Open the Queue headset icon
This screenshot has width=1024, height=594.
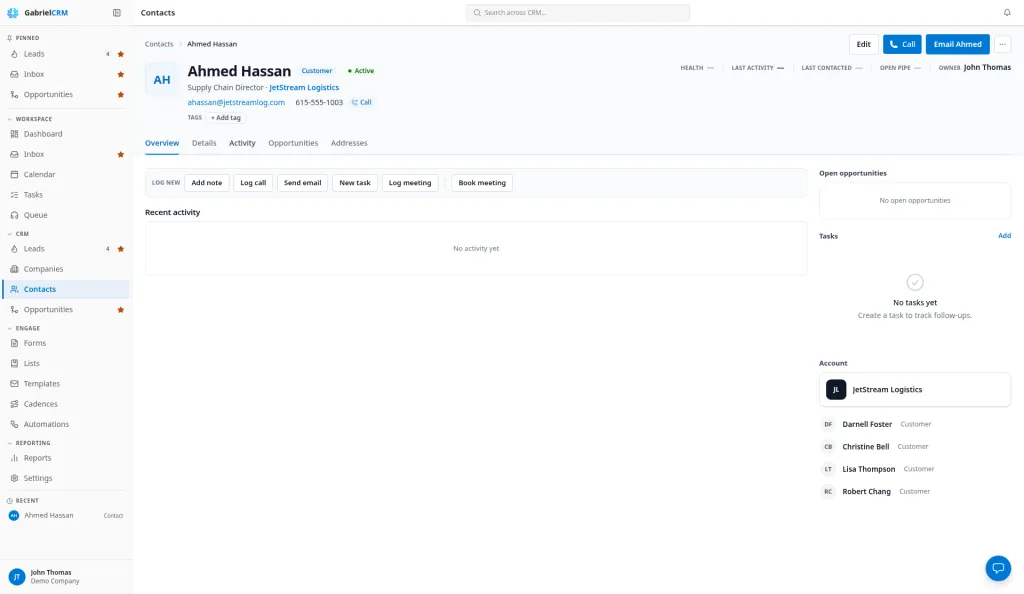click(14, 215)
